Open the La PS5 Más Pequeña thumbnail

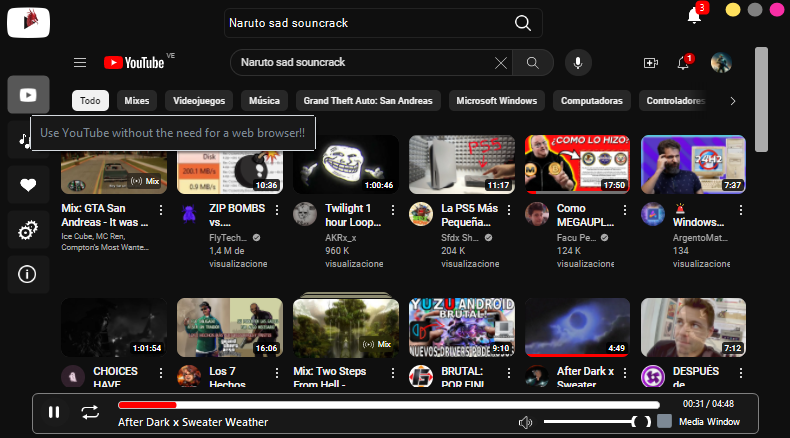[x=462, y=165]
